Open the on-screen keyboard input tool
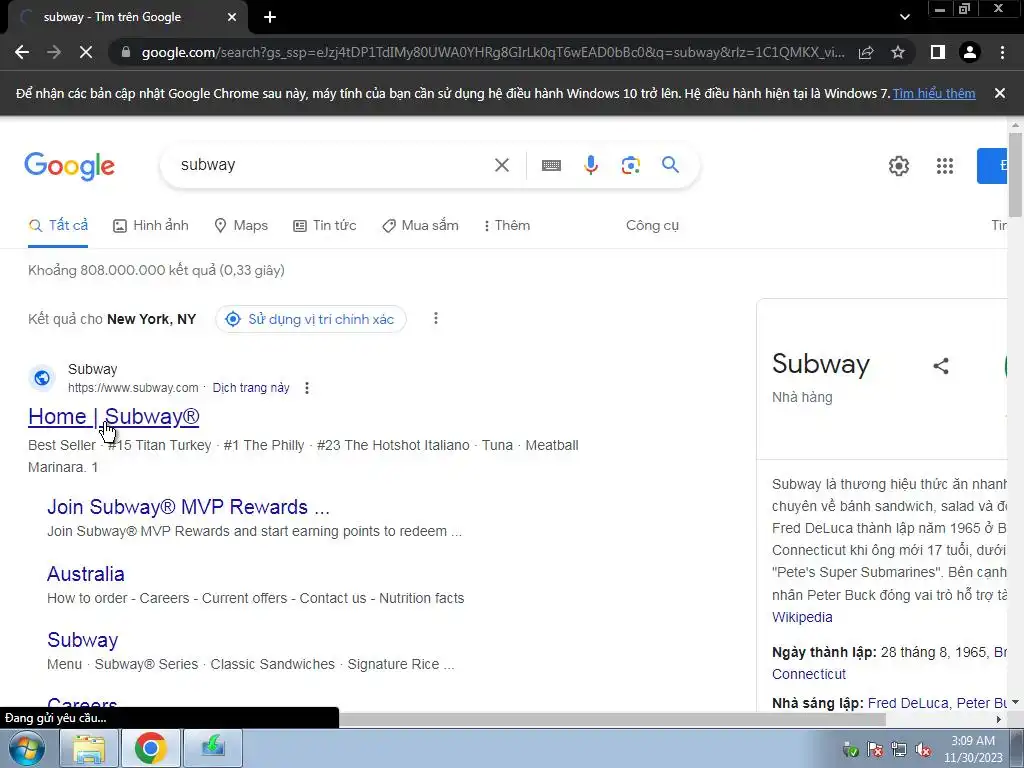The width and height of the screenshot is (1024, 768). pyautogui.click(x=551, y=165)
